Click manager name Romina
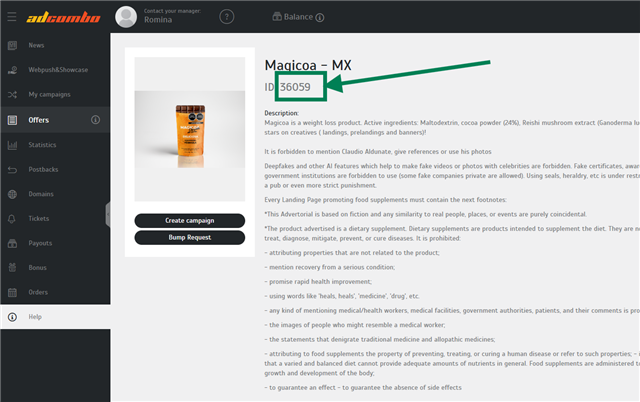Viewport: 640px width, 402px height. (x=158, y=20)
